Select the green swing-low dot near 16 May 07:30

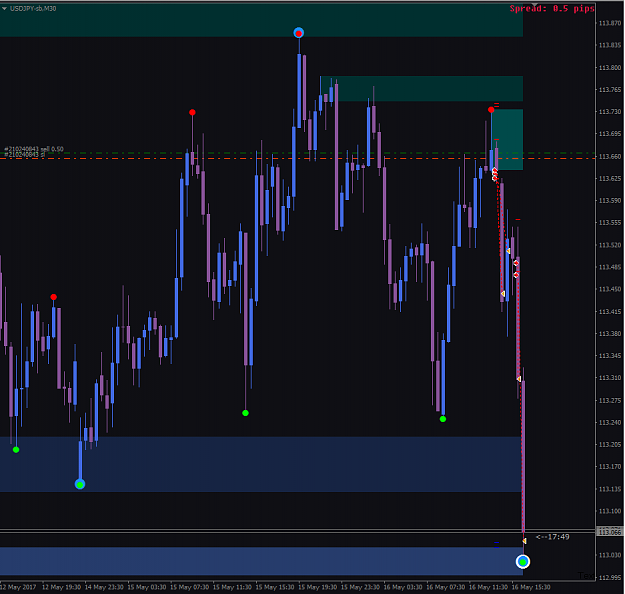(x=443, y=419)
